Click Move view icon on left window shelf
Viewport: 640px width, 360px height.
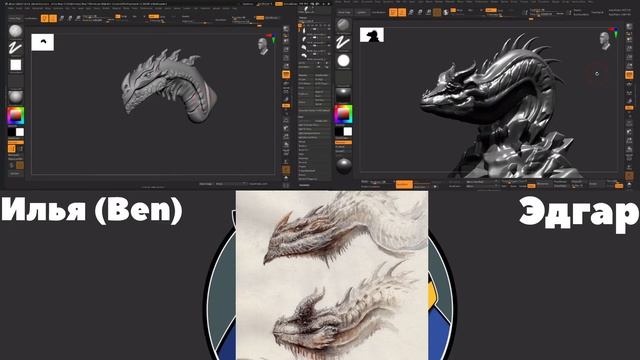click(286, 129)
